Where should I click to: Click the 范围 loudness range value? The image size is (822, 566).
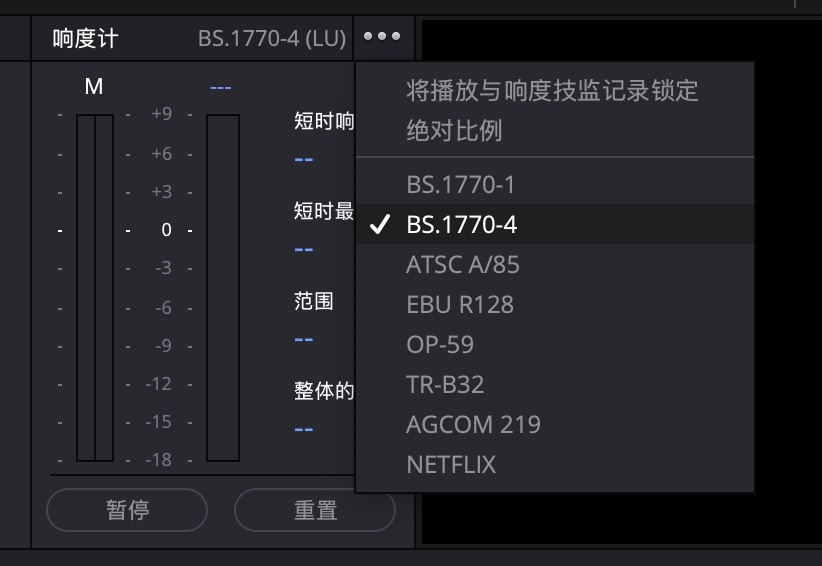coord(304,339)
